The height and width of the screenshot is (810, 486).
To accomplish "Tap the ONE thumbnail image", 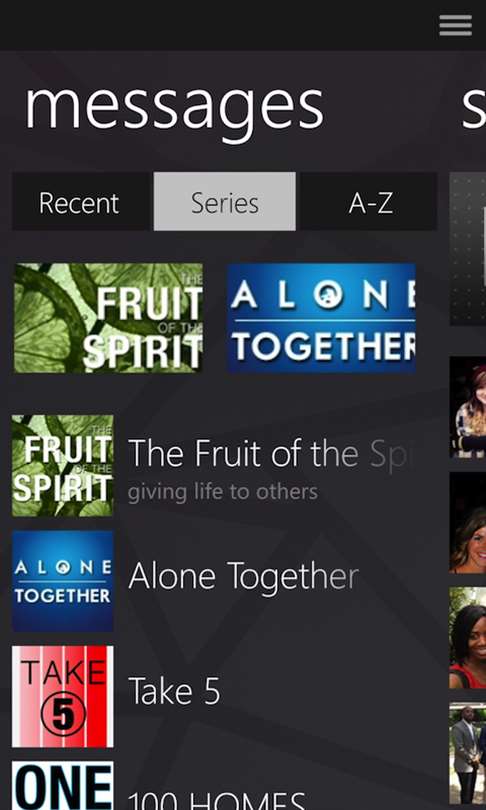I will 62,785.
